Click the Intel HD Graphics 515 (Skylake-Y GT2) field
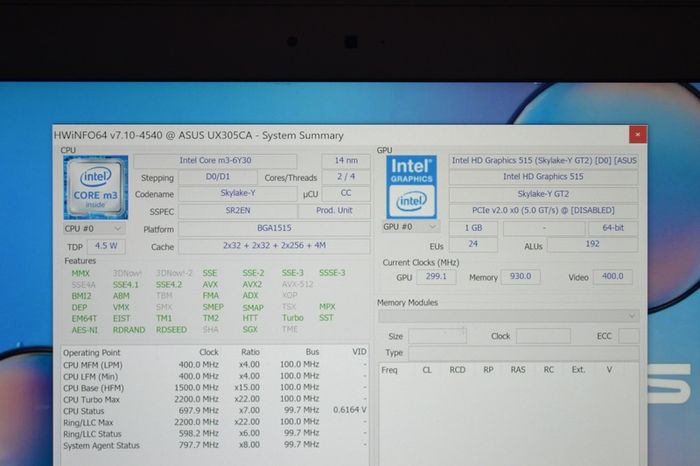The height and width of the screenshot is (466, 700). pos(543,161)
